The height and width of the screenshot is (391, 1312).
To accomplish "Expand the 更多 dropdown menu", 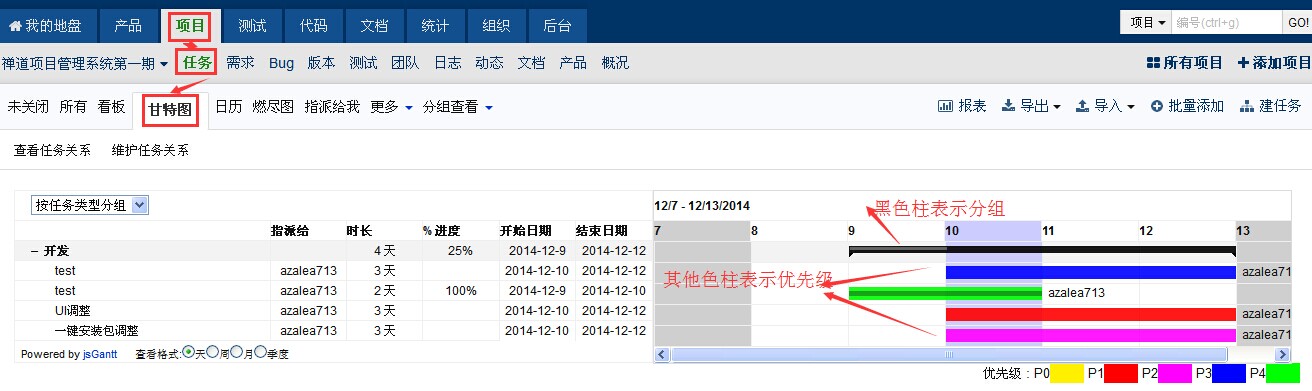I will (392, 106).
